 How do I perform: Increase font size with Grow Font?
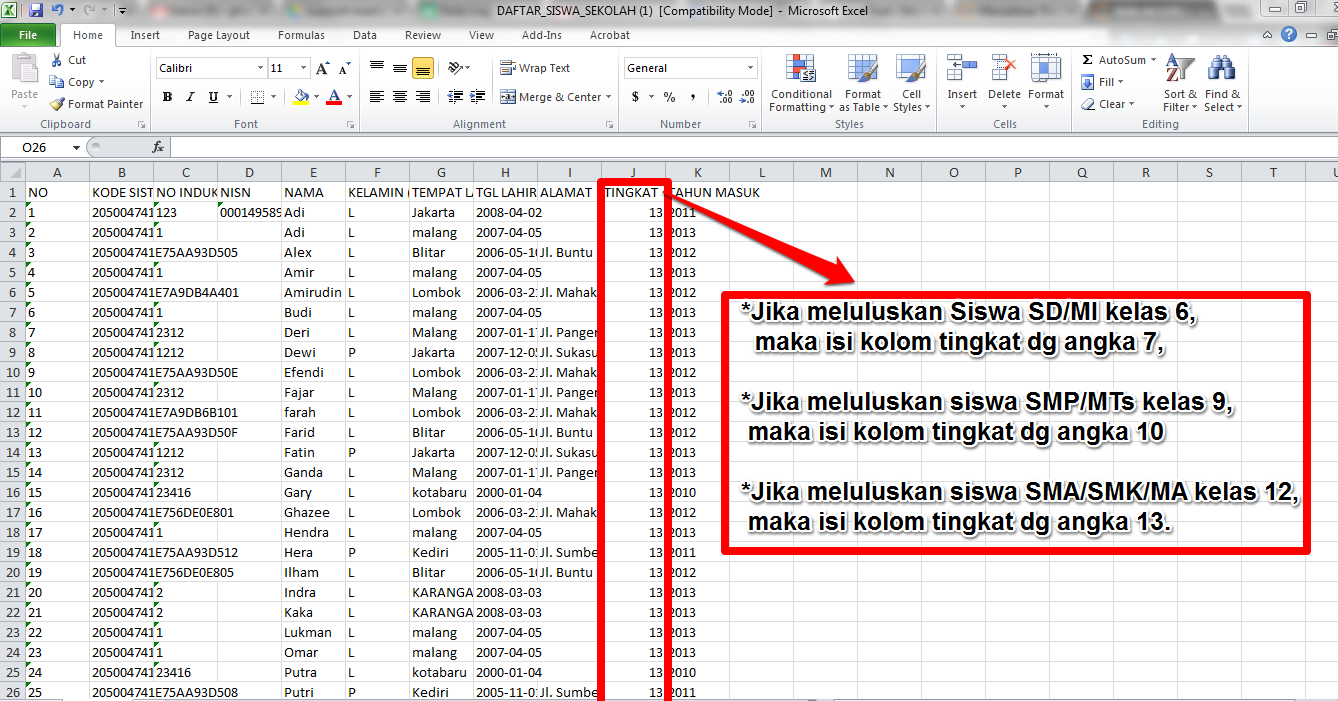click(x=322, y=68)
